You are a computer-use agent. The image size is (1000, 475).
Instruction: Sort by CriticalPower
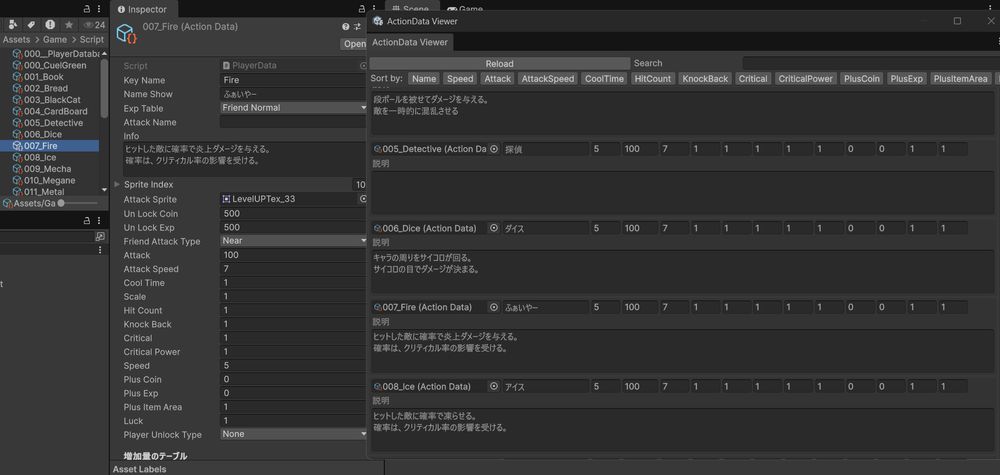[x=805, y=78]
